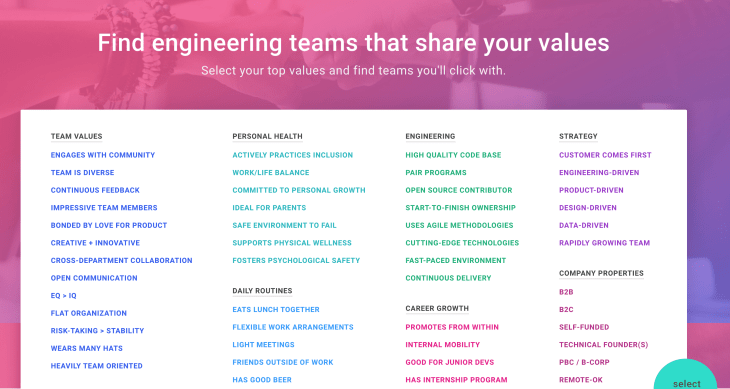Image resolution: width=730 pixels, height=389 pixels.
Task: Click Has Good Beer daily routine
Action: click(262, 380)
